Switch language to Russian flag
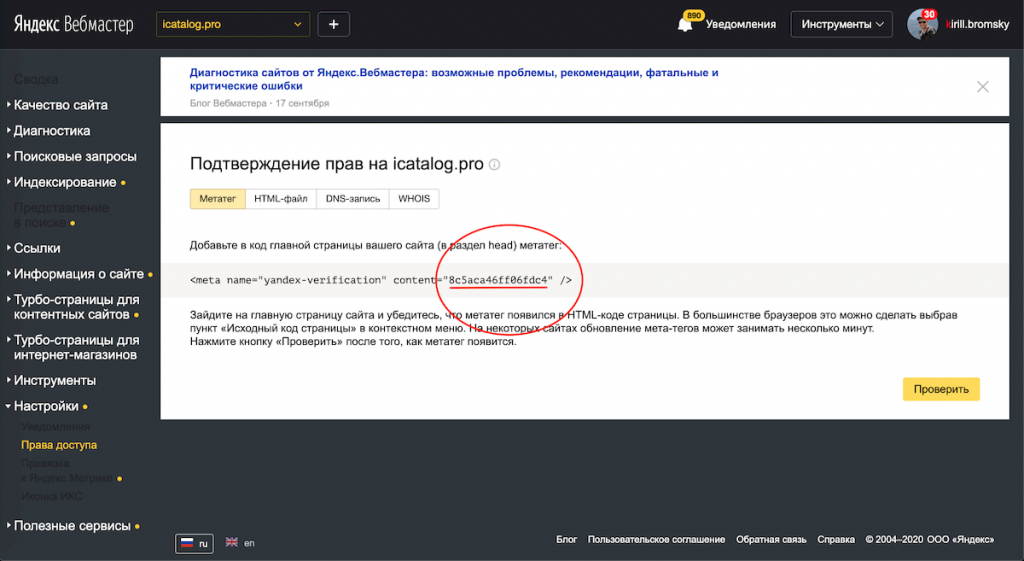The width and height of the screenshot is (1024, 561). point(195,543)
